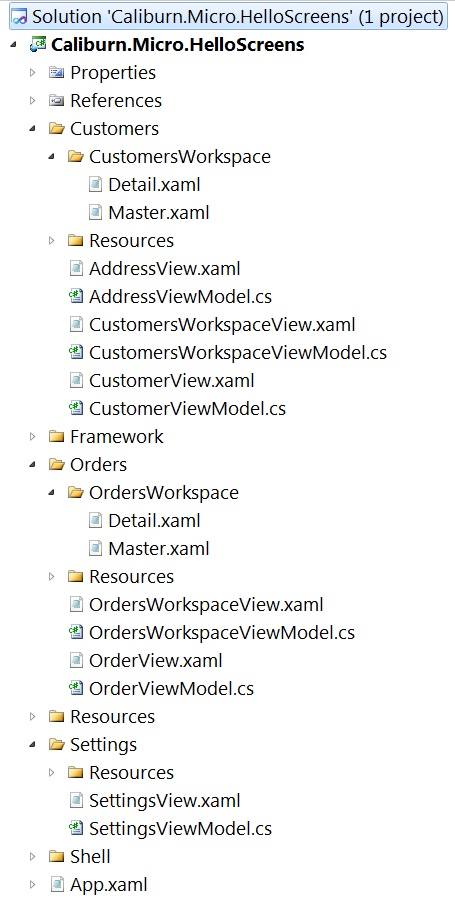Viewport: 455px width, 904px height.
Task: Click the C# file icon of SettingsViewModel.cs
Action: [76, 828]
